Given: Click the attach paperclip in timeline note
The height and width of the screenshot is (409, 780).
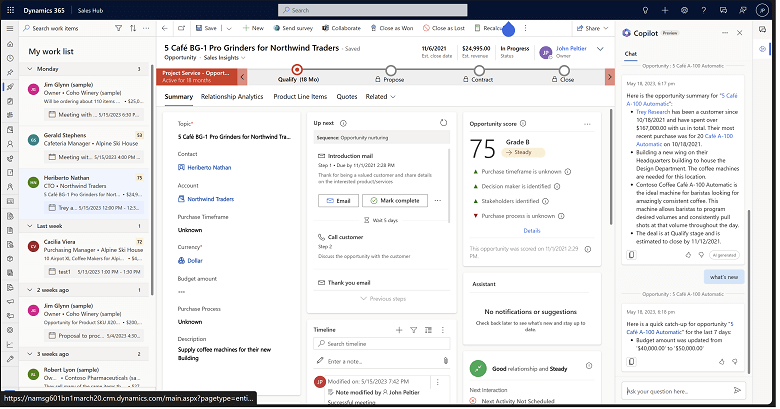Looking at the screenshot, I should click(x=445, y=361).
